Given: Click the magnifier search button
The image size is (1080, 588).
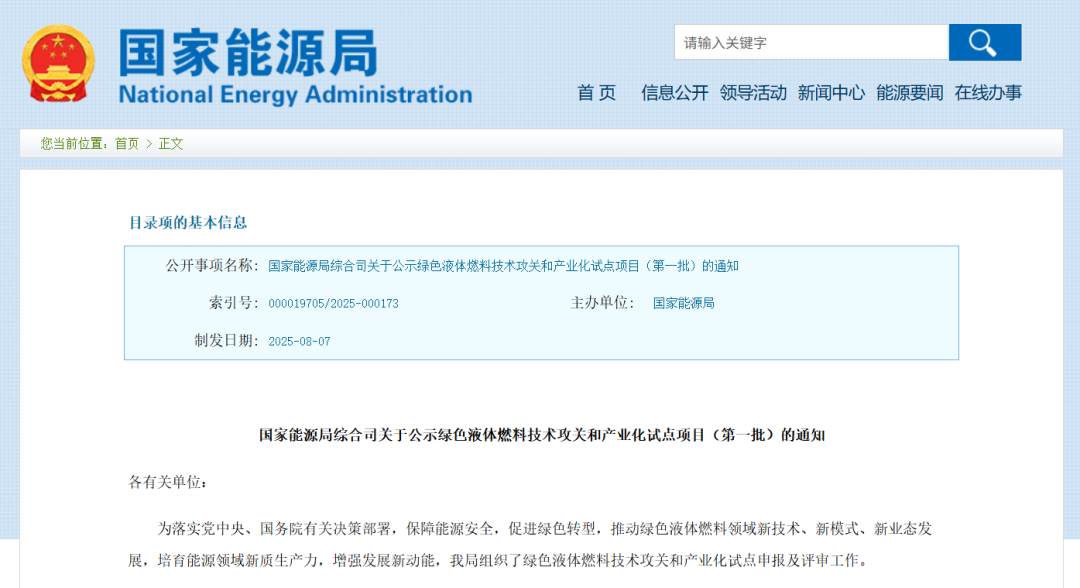Looking at the screenshot, I should [984, 43].
